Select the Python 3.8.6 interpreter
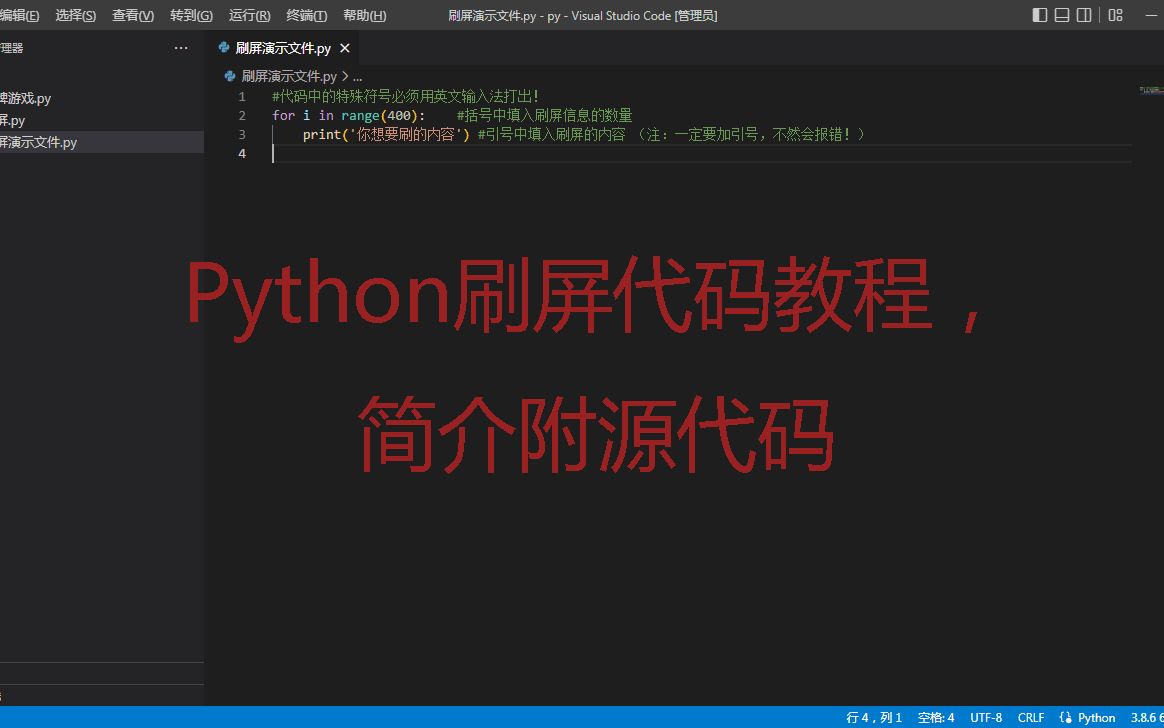 pos(1148,717)
